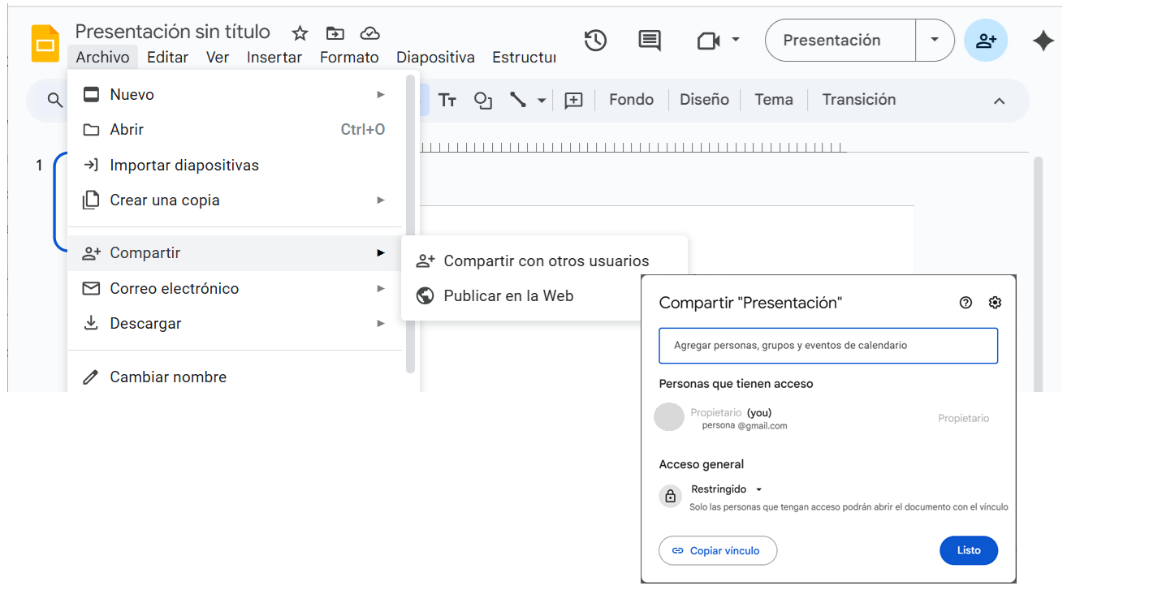
Task: Click the blue share people icon
Action: click(985, 40)
